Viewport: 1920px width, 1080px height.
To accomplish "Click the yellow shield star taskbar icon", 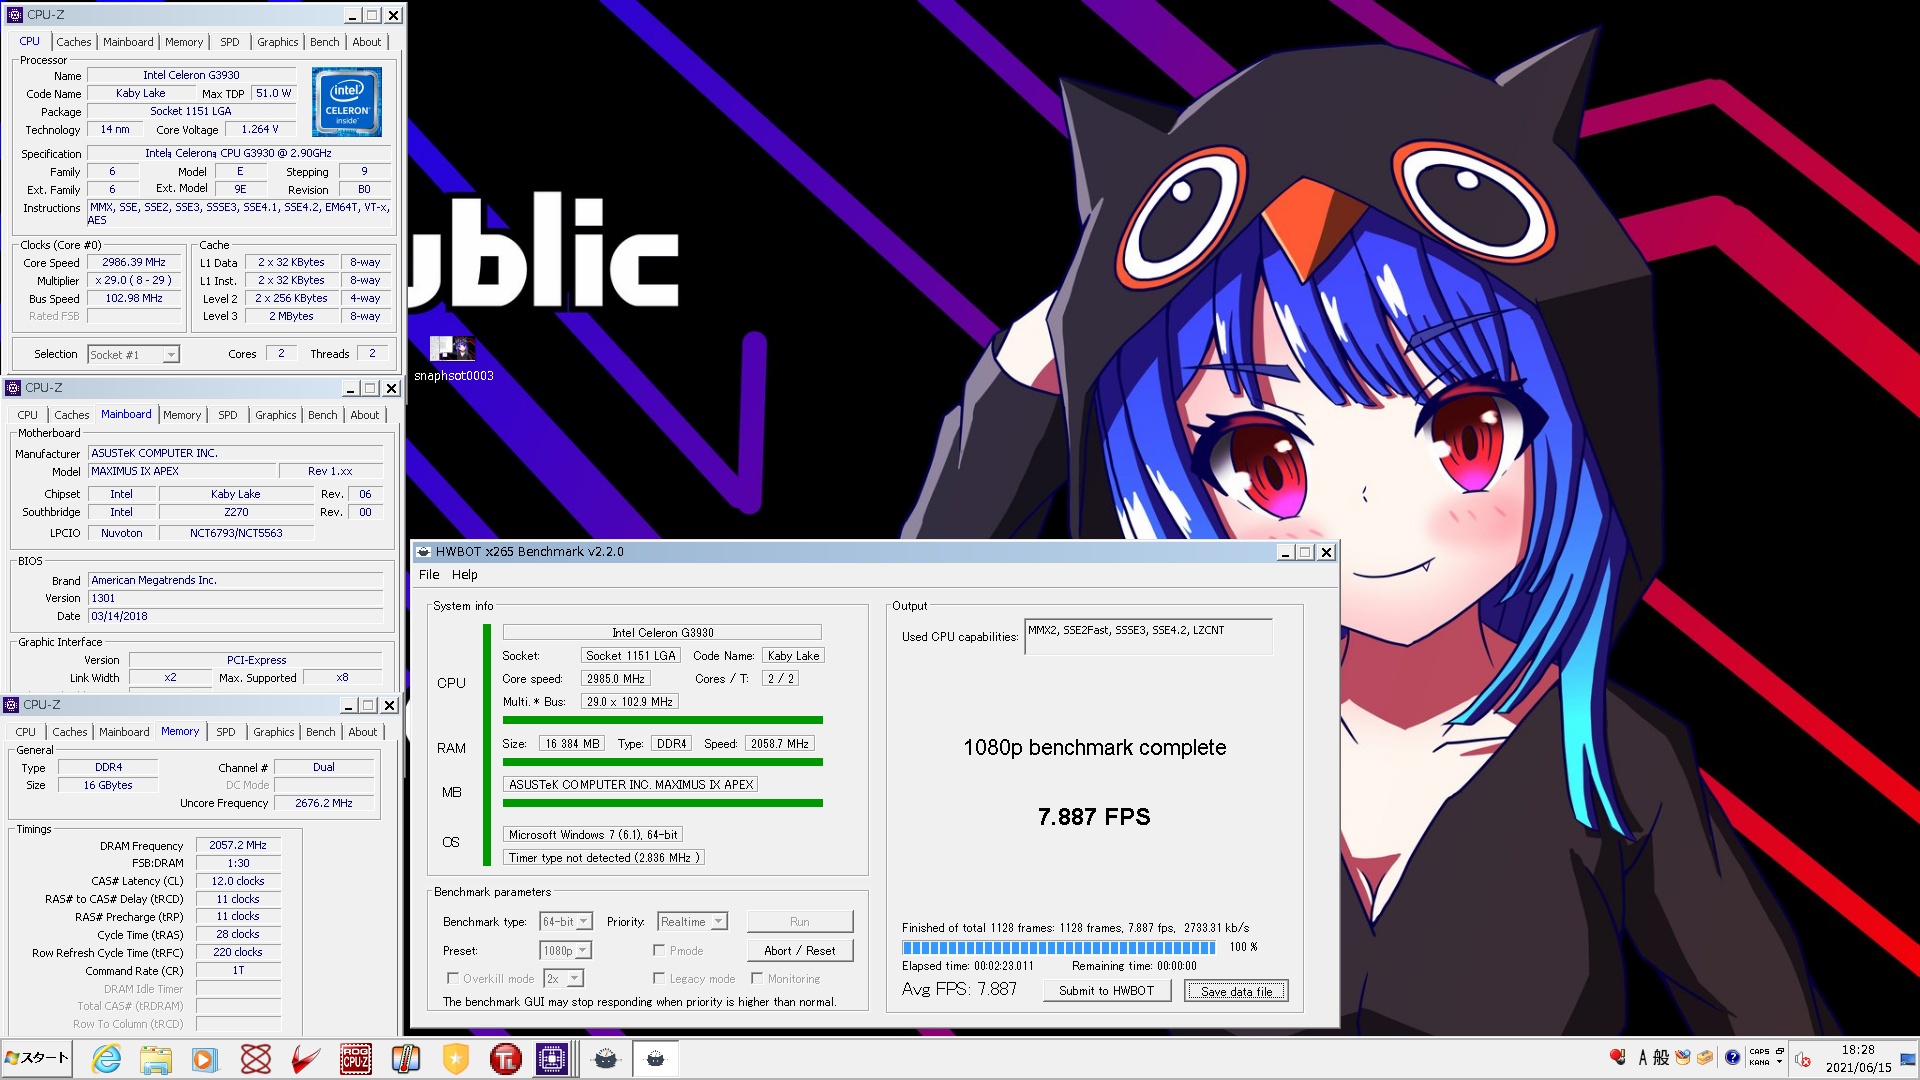I will pos(456,1059).
